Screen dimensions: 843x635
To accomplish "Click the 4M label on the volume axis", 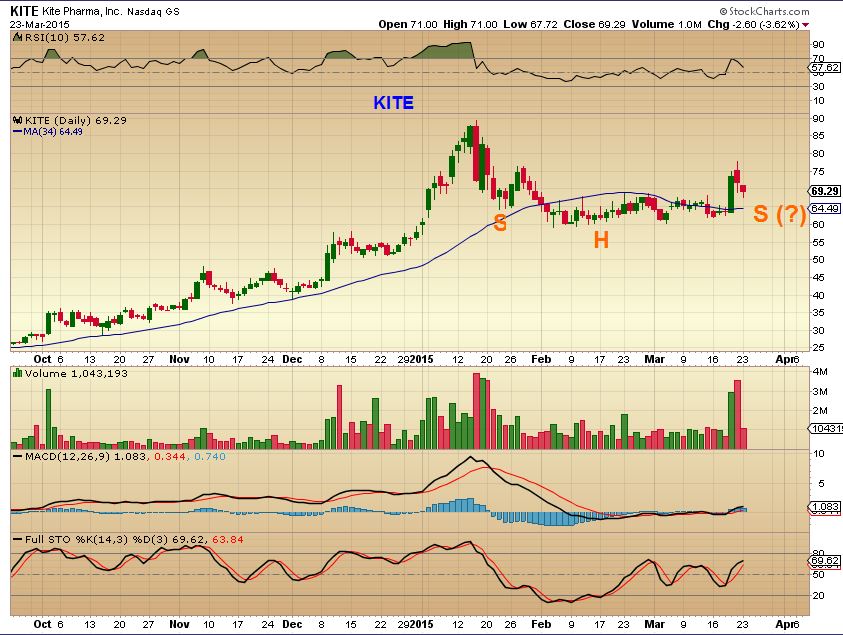I will click(x=820, y=372).
